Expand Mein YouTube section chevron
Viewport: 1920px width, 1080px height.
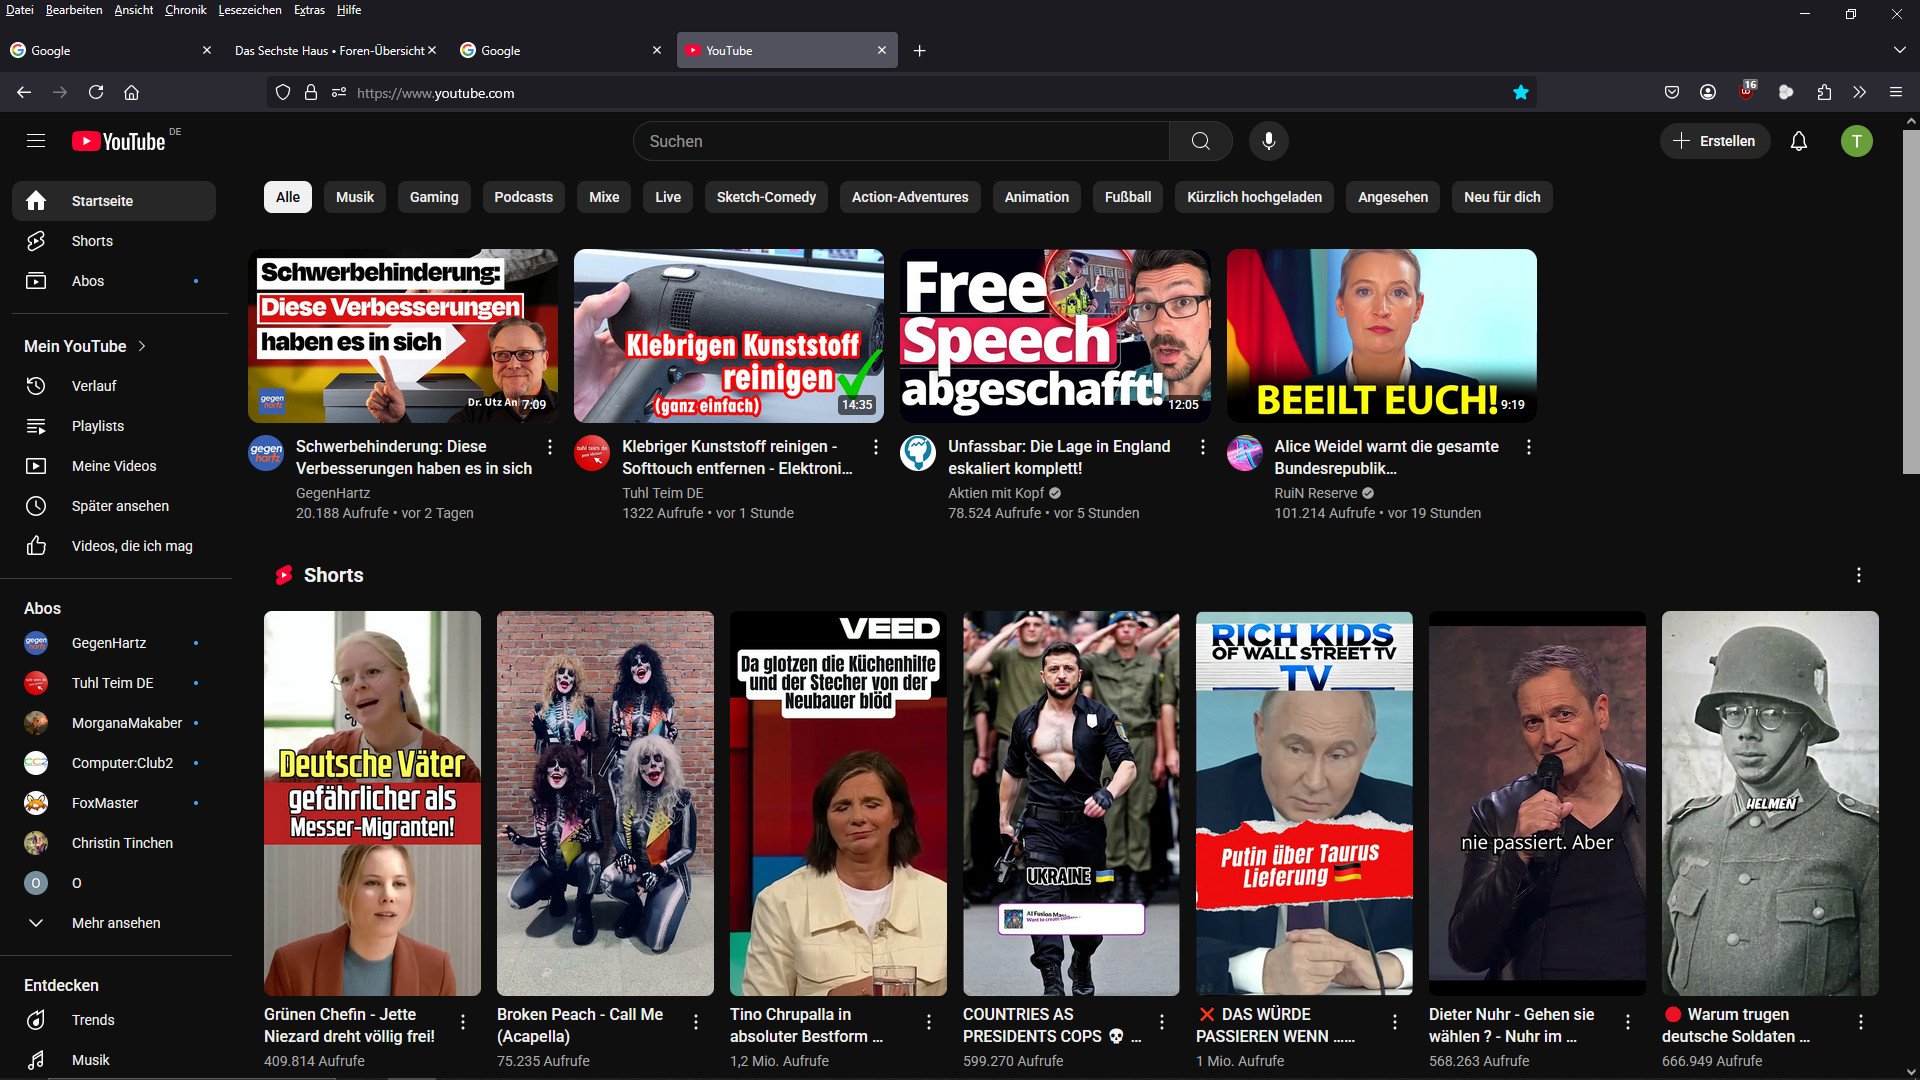point(142,346)
